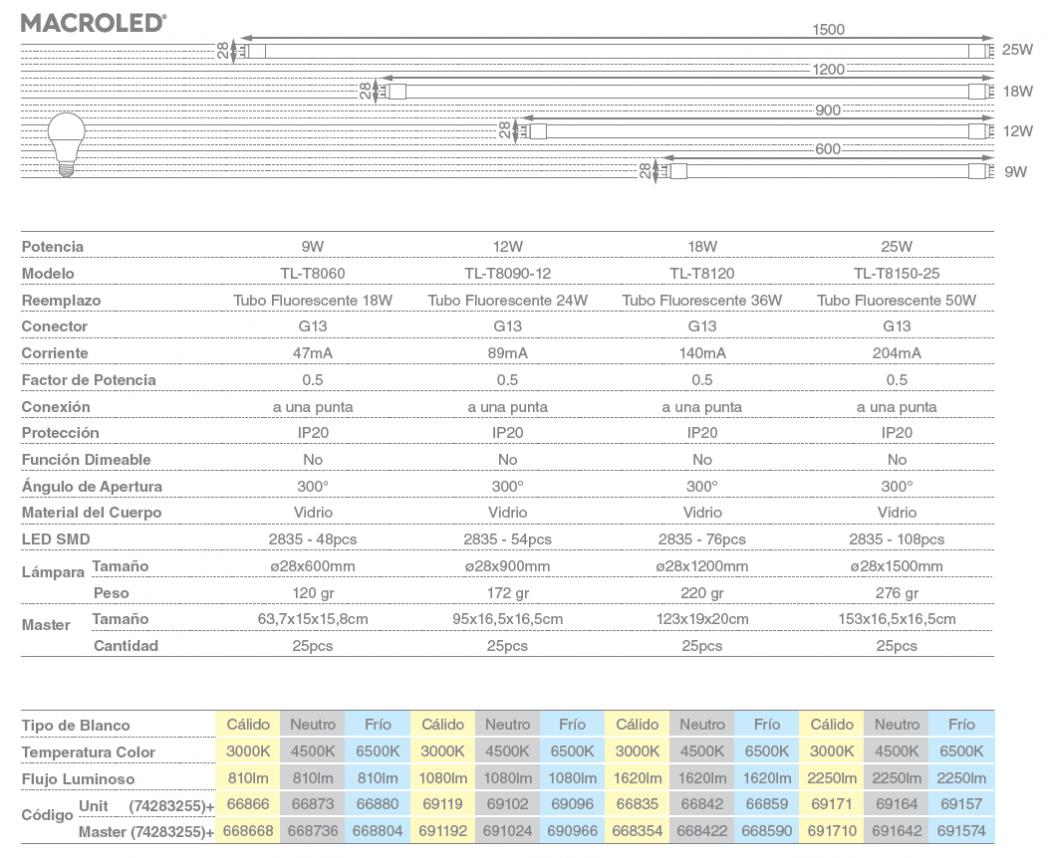
Task: Select the Tipo de Blanco label
Action: [76, 725]
